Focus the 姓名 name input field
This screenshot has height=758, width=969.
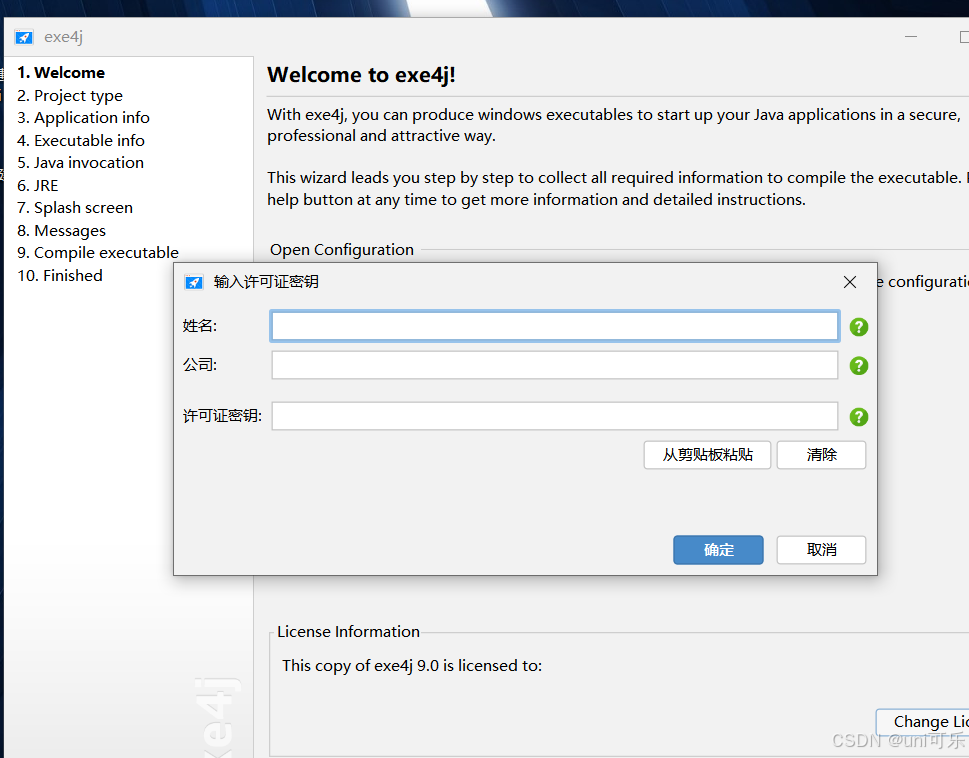554,326
